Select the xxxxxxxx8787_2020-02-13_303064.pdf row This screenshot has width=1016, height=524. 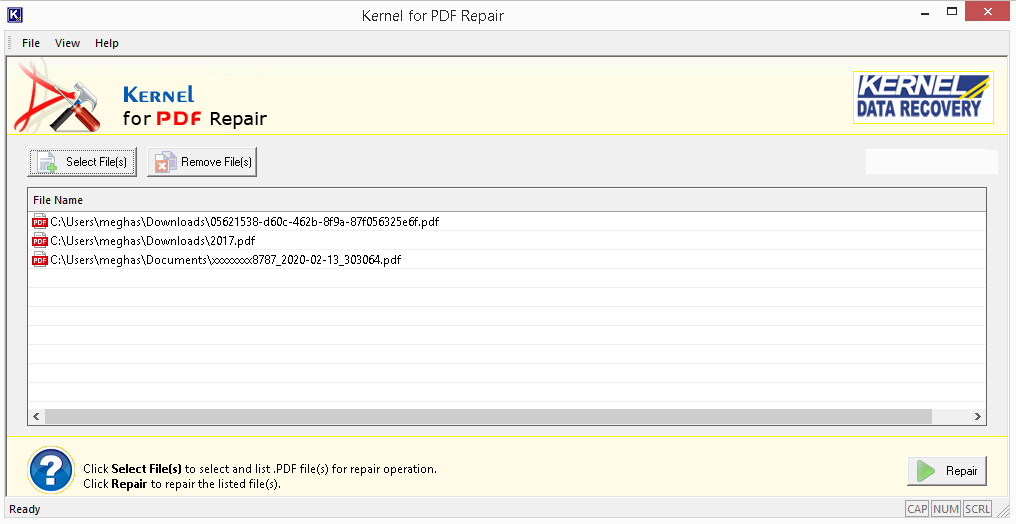click(507, 260)
